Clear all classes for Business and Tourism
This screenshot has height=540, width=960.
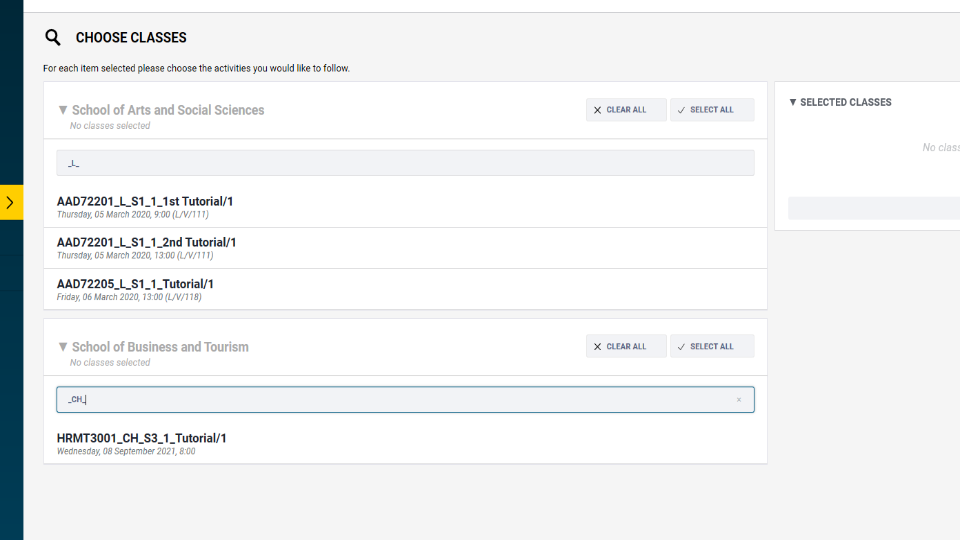(x=626, y=346)
